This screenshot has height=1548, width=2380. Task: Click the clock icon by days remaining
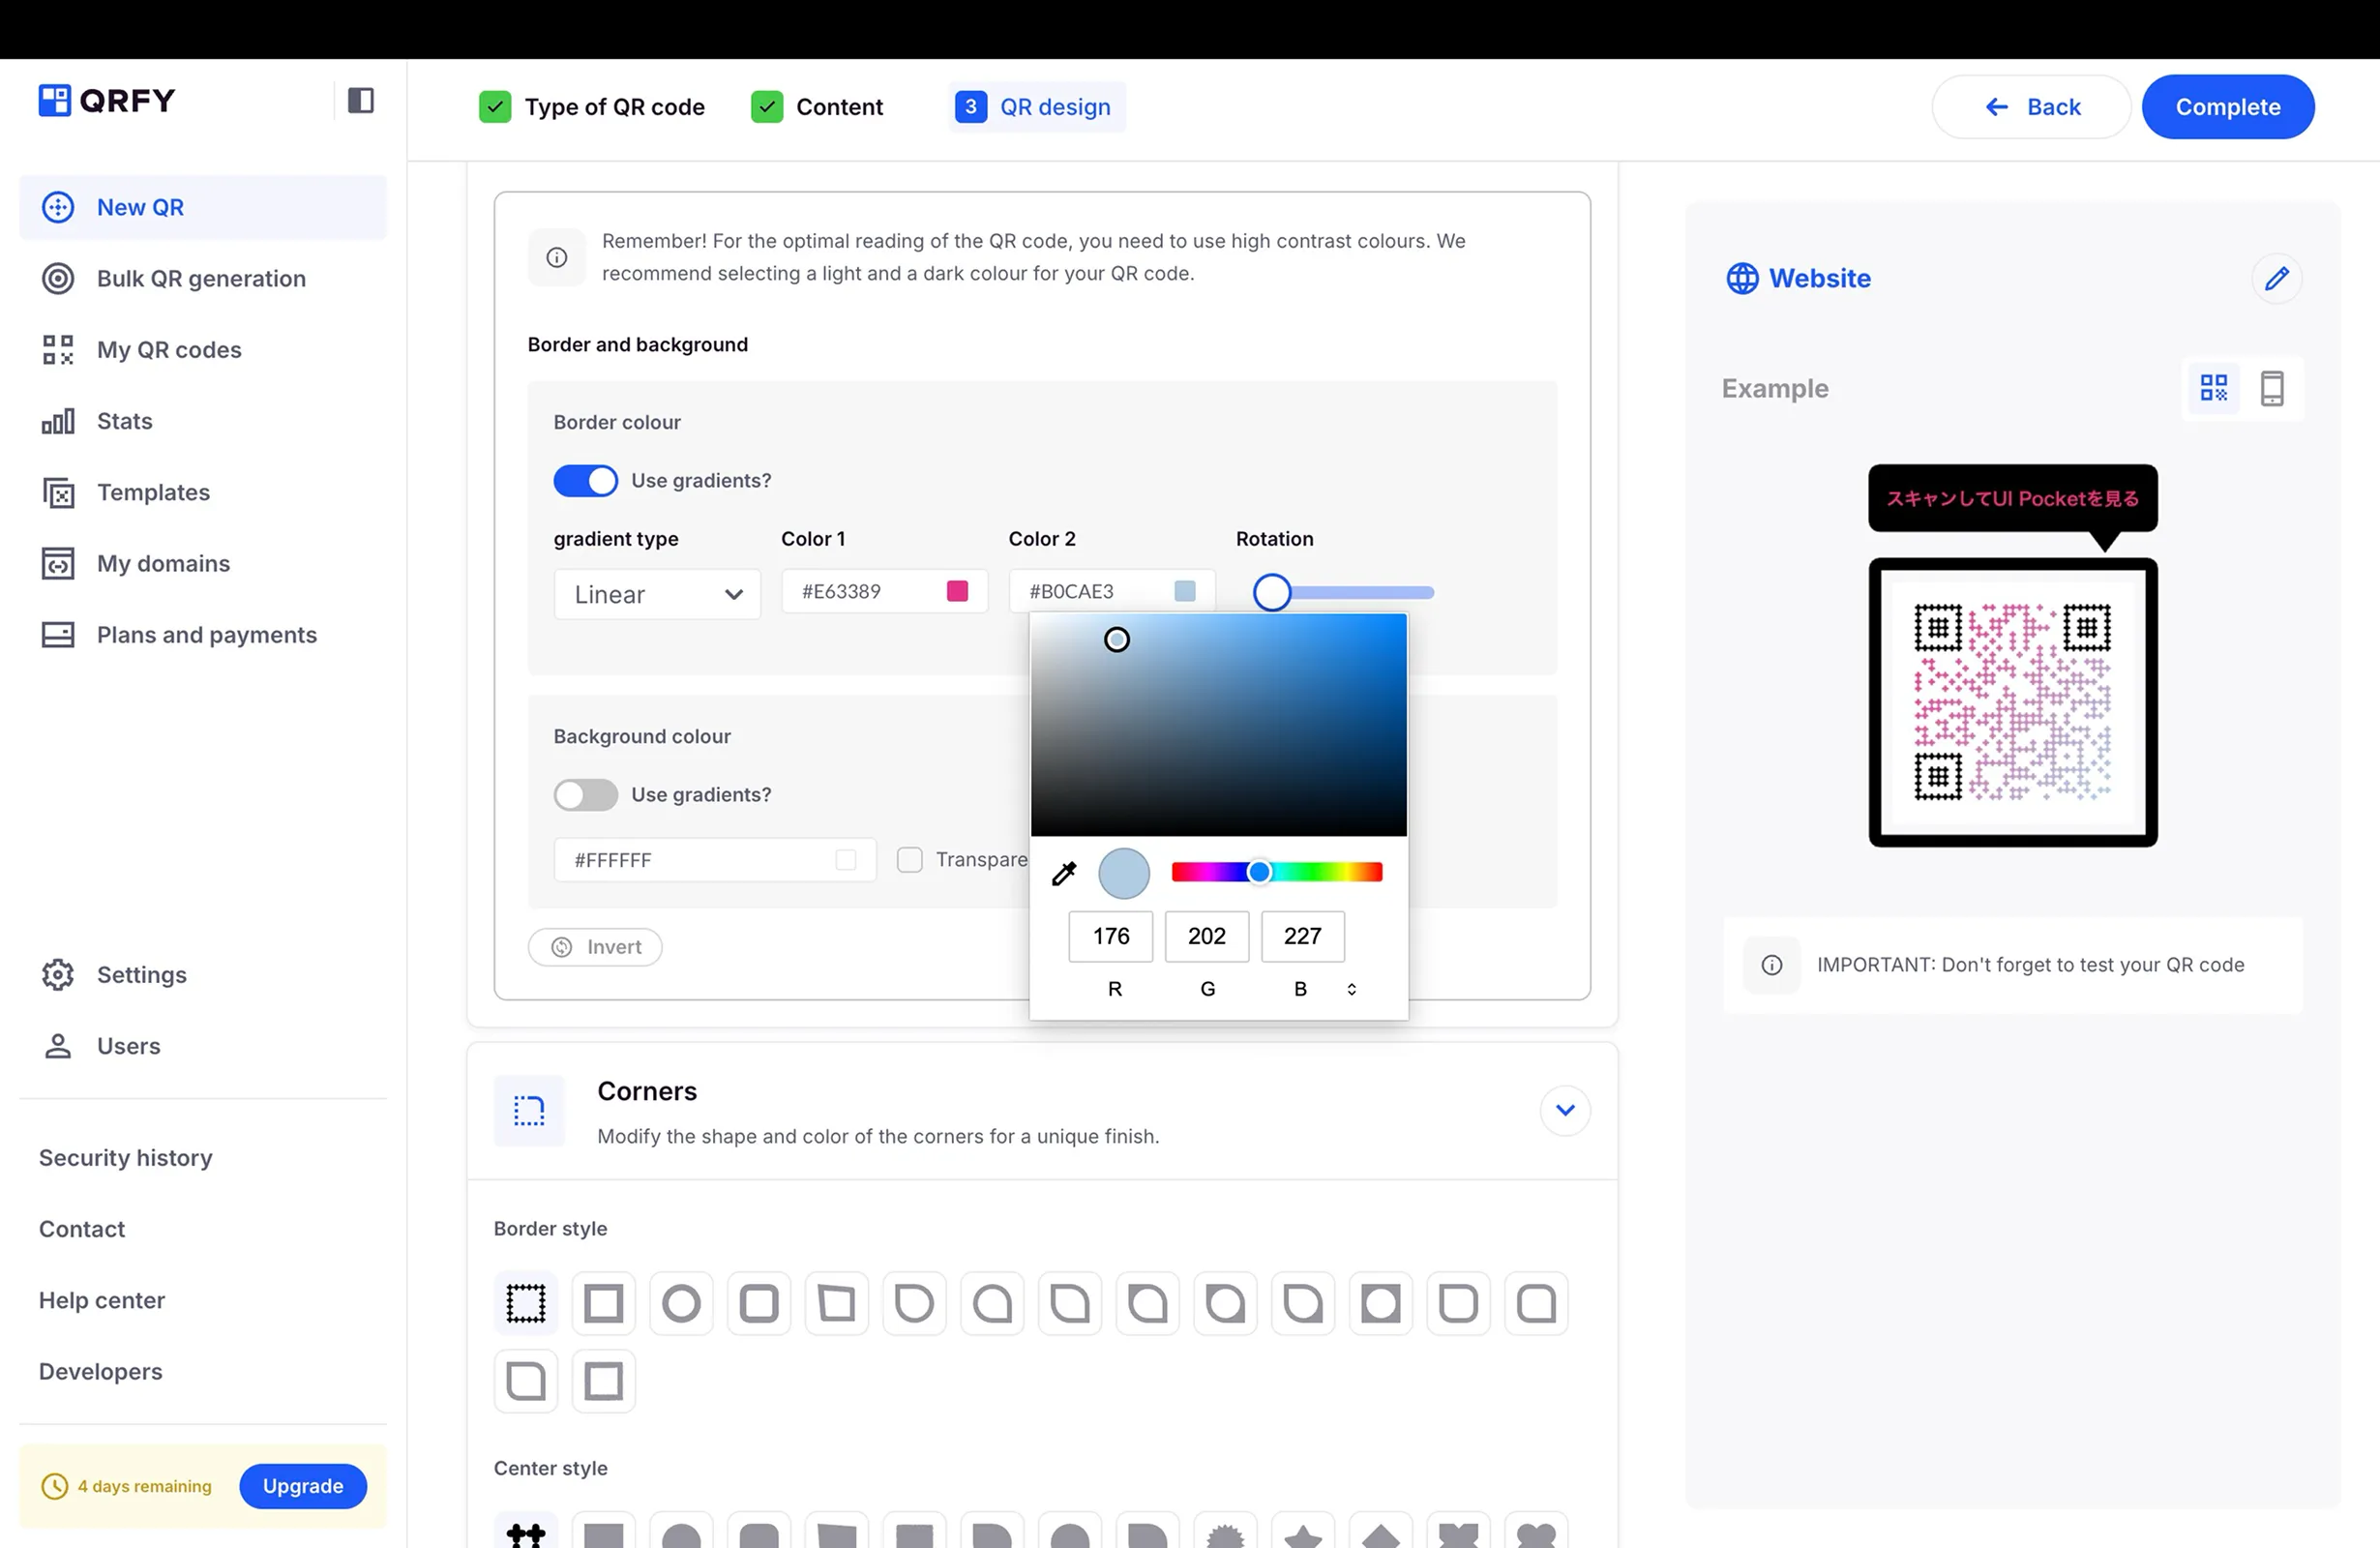(x=55, y=1486)
